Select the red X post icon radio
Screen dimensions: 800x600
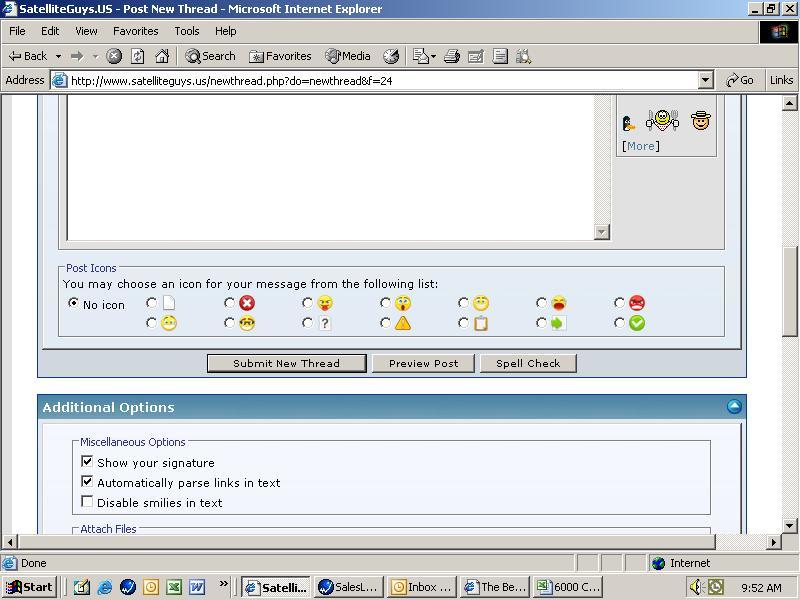[x=230, y=303]
